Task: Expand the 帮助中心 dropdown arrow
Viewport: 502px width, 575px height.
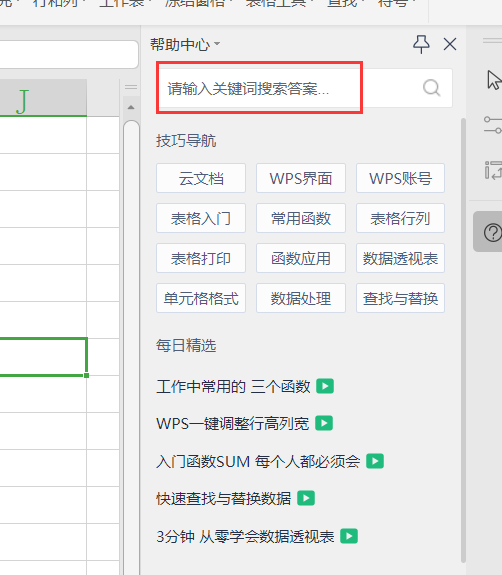Action: click(217, 44)
